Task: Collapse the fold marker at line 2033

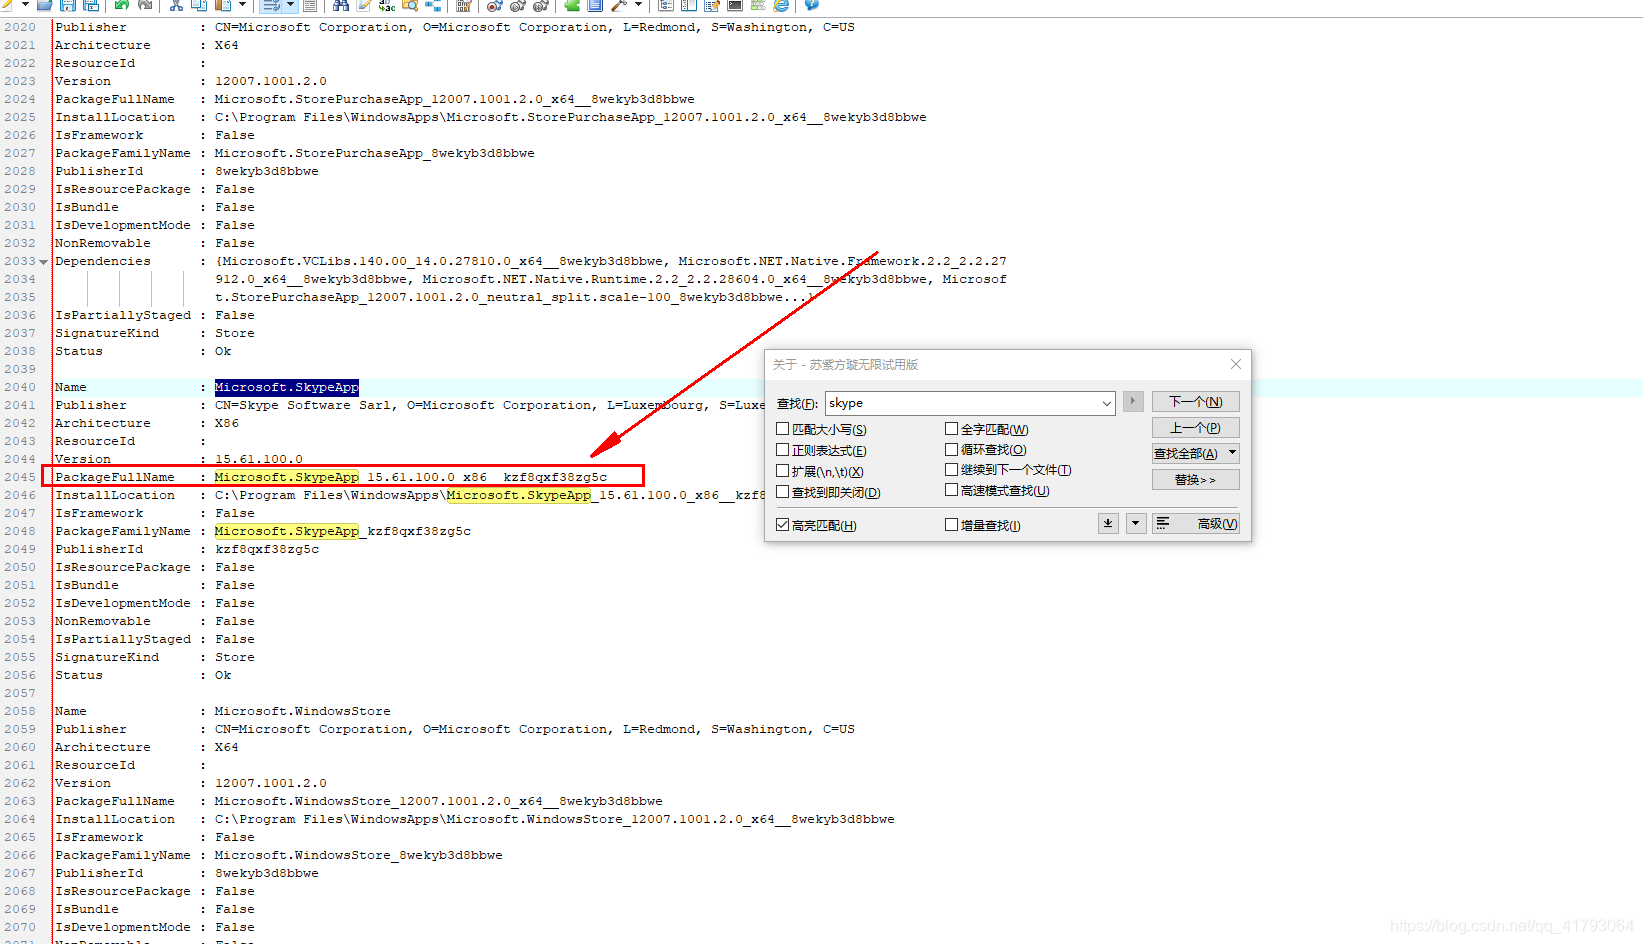Action: coord(43,262)
